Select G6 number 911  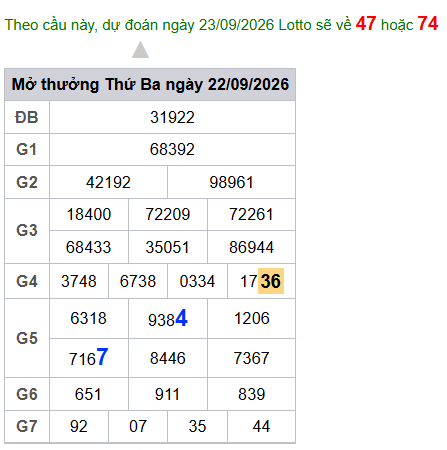[x=167, y=394]
